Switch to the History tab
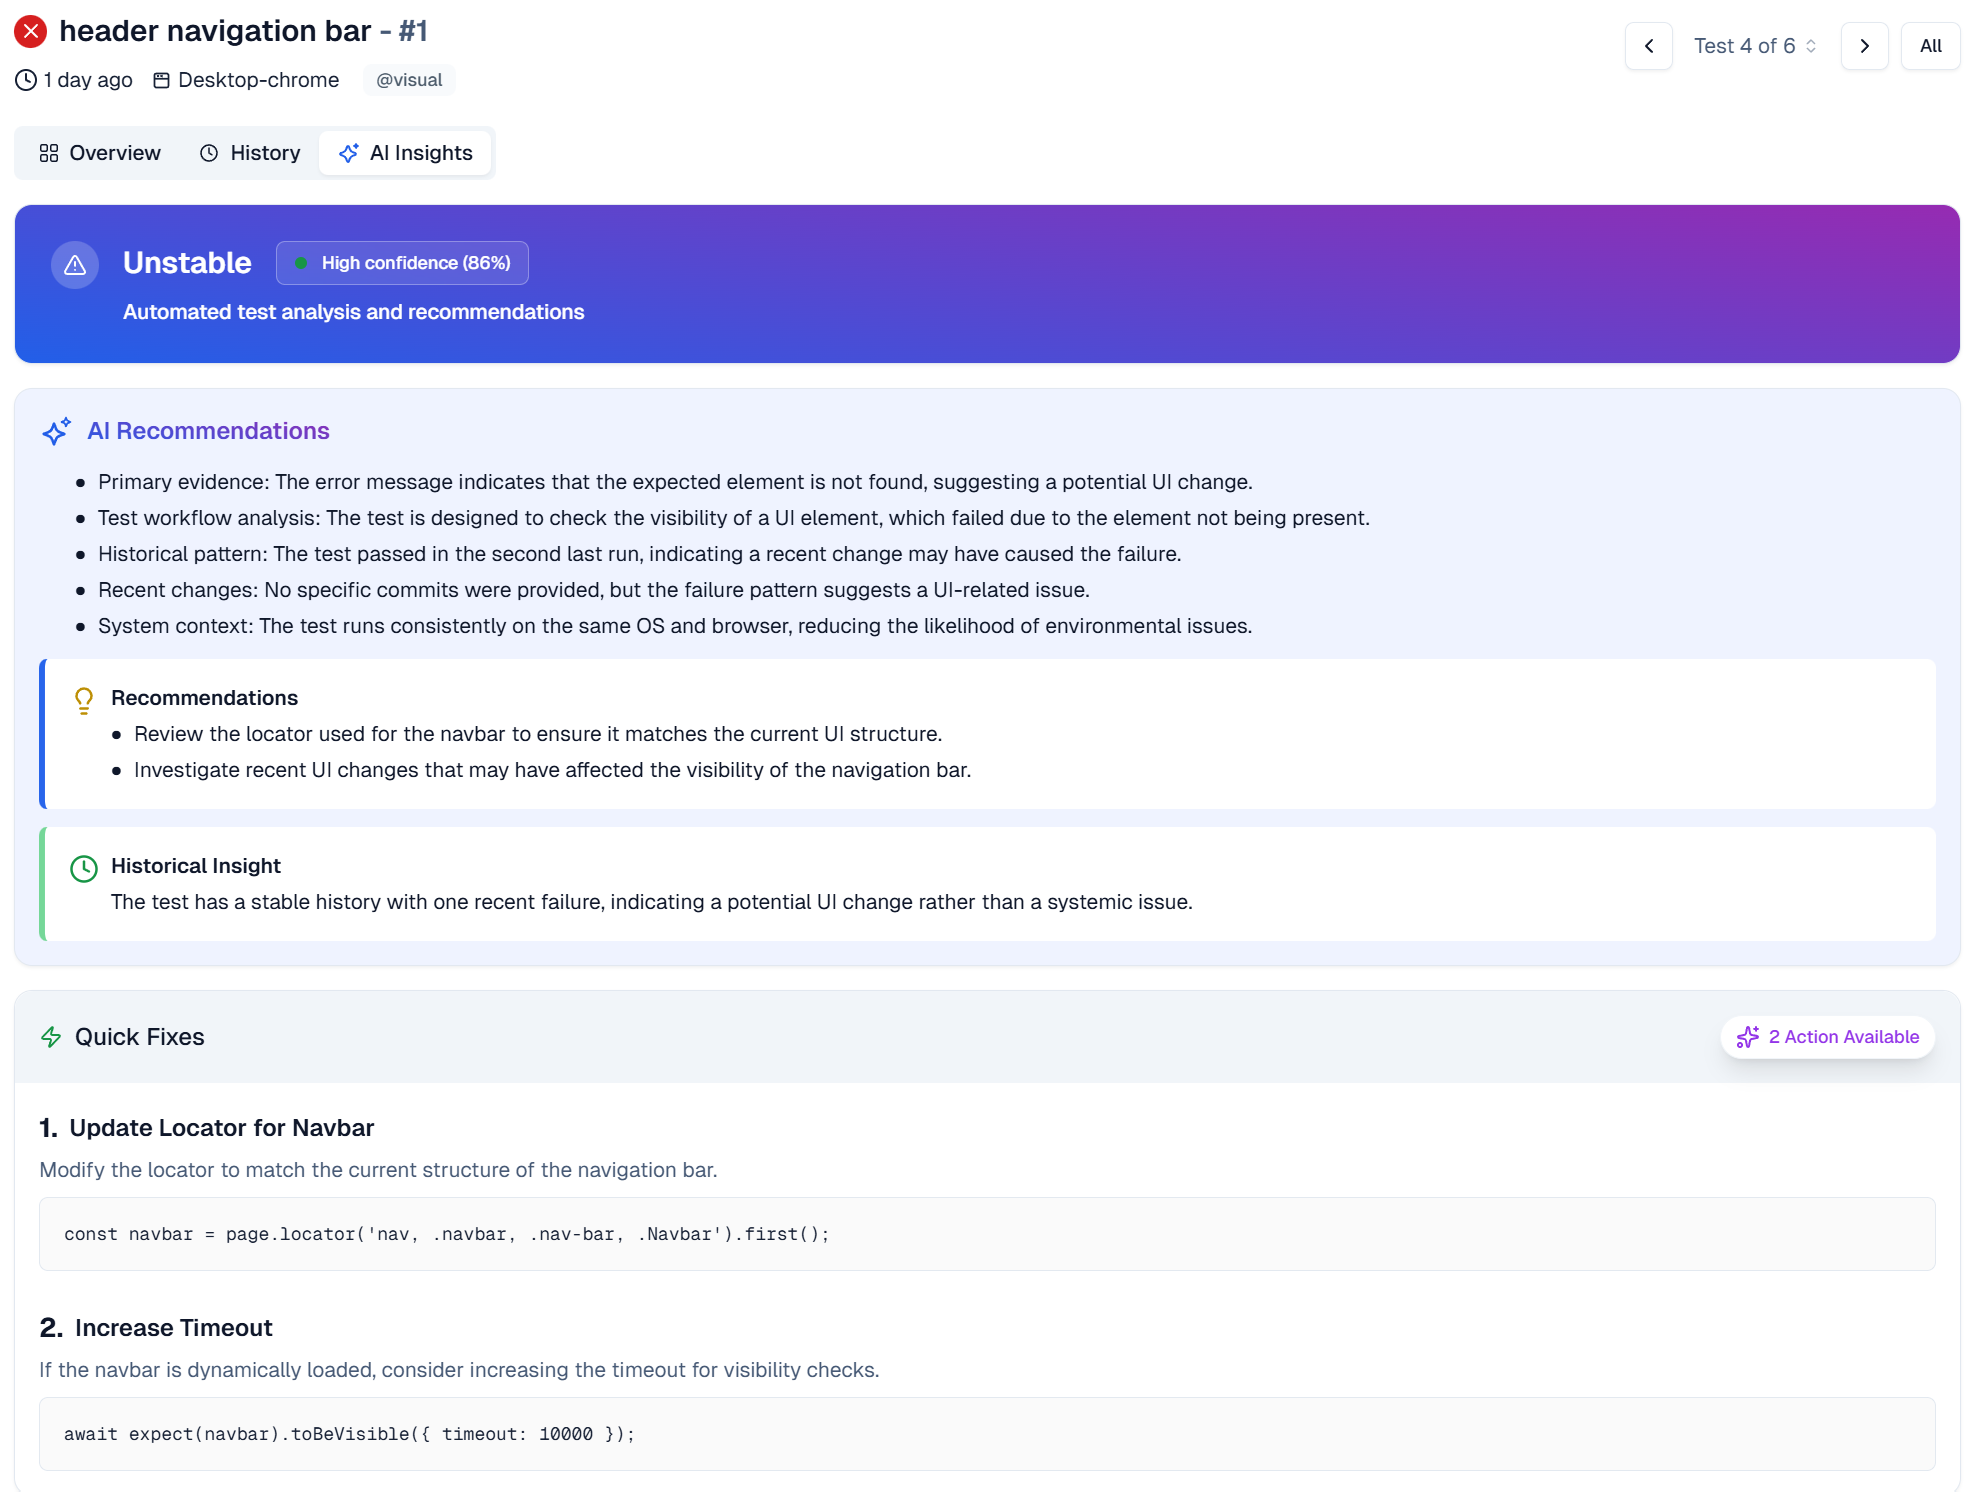Image resolution: width=1975 pixels, height=1492 pixels. coord(250,153)
